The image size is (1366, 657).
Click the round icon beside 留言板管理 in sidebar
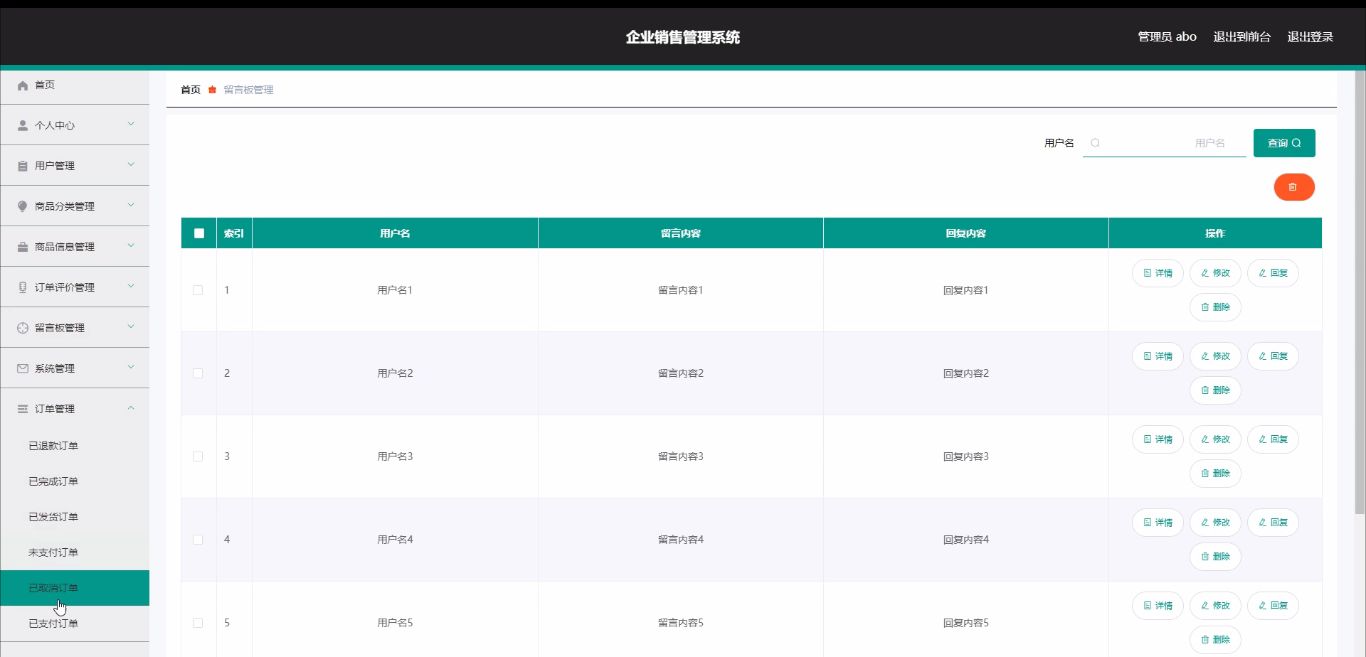[23, 328]
